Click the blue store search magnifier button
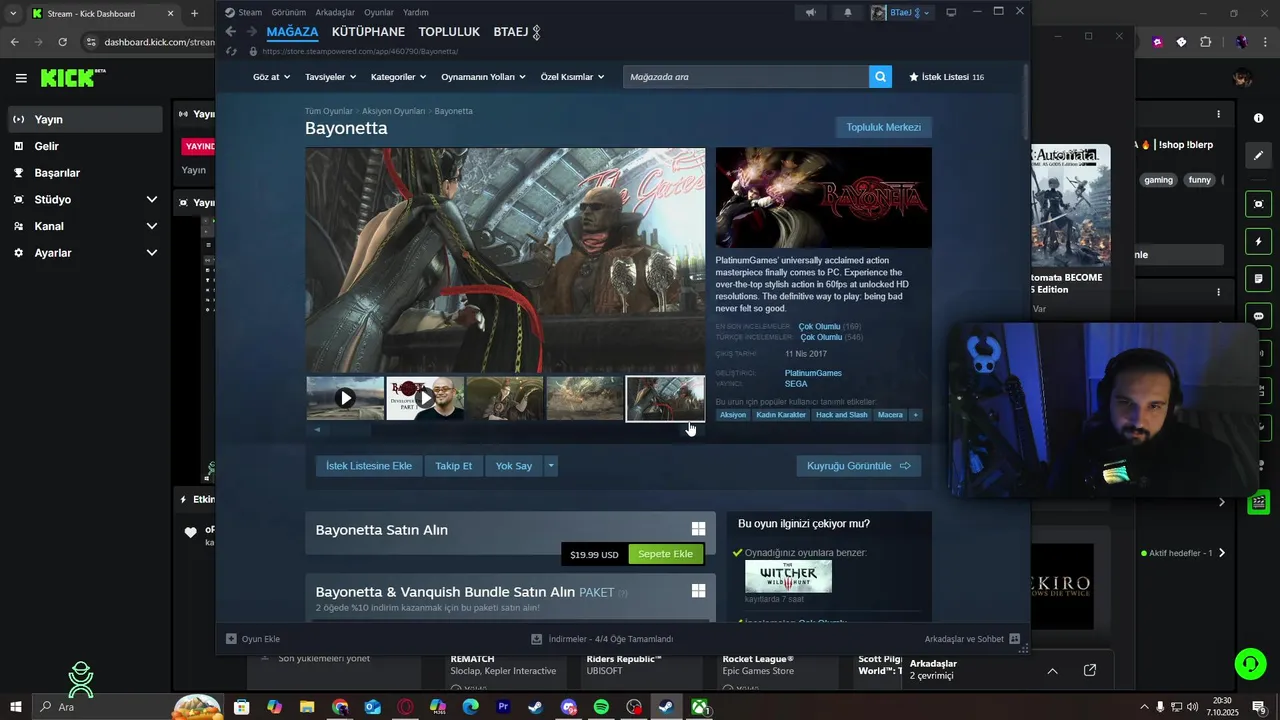 [x=880, y=77]
